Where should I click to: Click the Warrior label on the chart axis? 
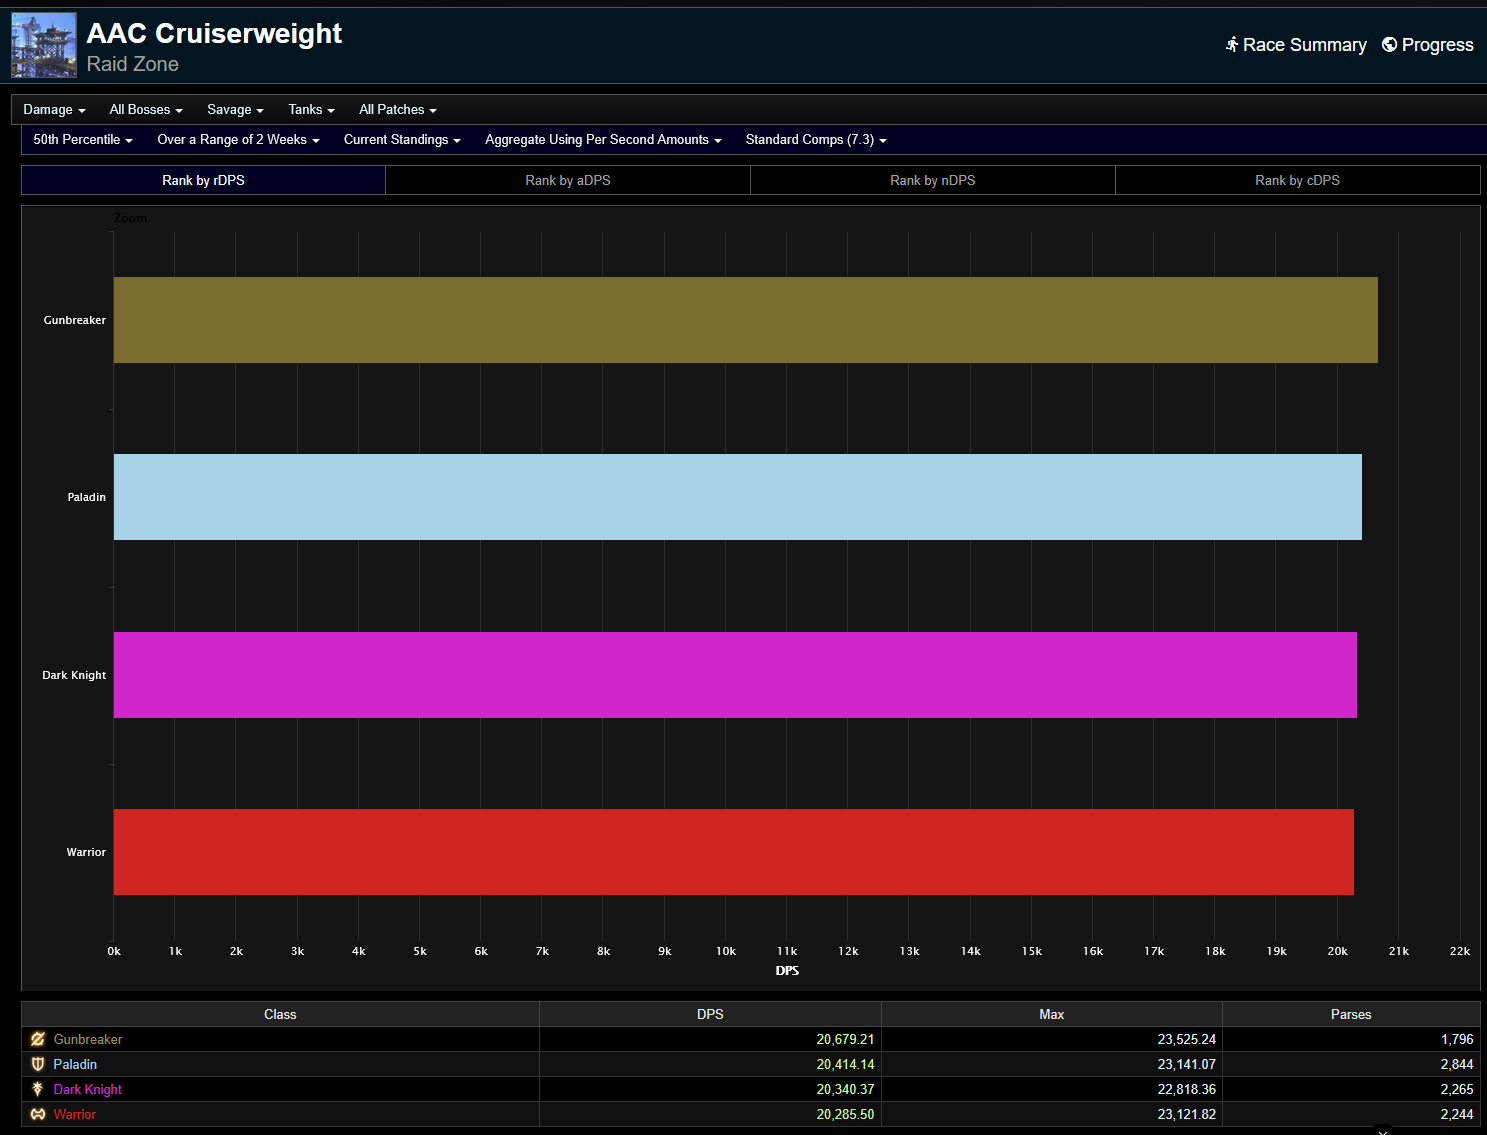pyautogui.click(x=86, y=852)
